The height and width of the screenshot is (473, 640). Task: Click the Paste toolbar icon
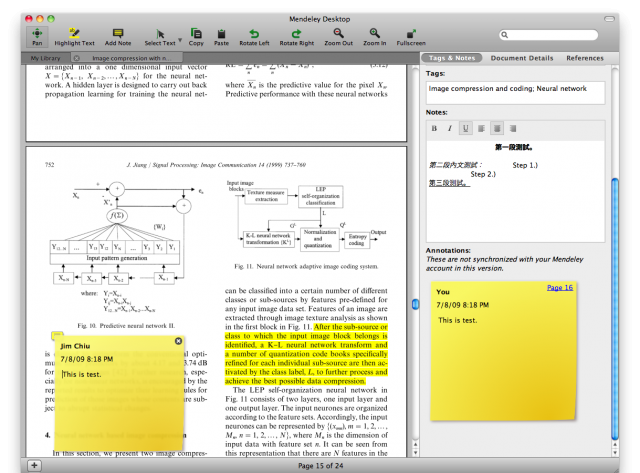(x=221, y=37)
